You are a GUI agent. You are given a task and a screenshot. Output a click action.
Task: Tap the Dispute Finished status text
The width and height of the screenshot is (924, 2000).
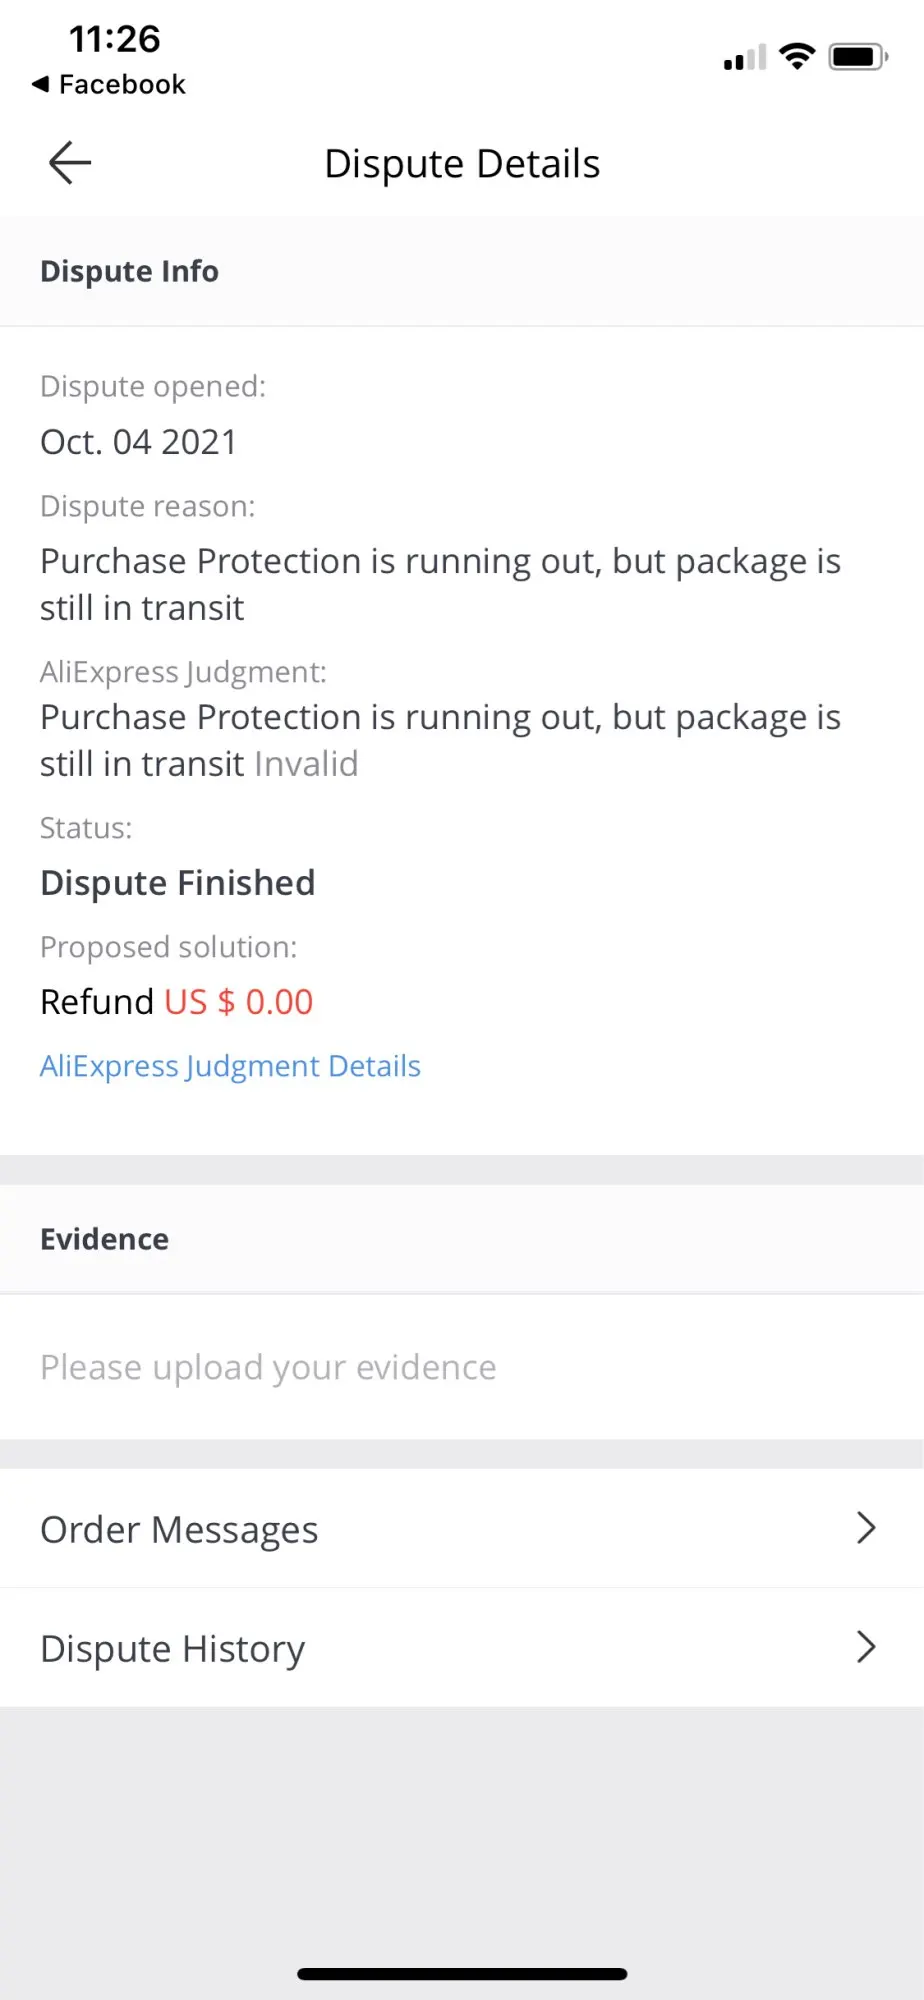(x=177, y=883)
